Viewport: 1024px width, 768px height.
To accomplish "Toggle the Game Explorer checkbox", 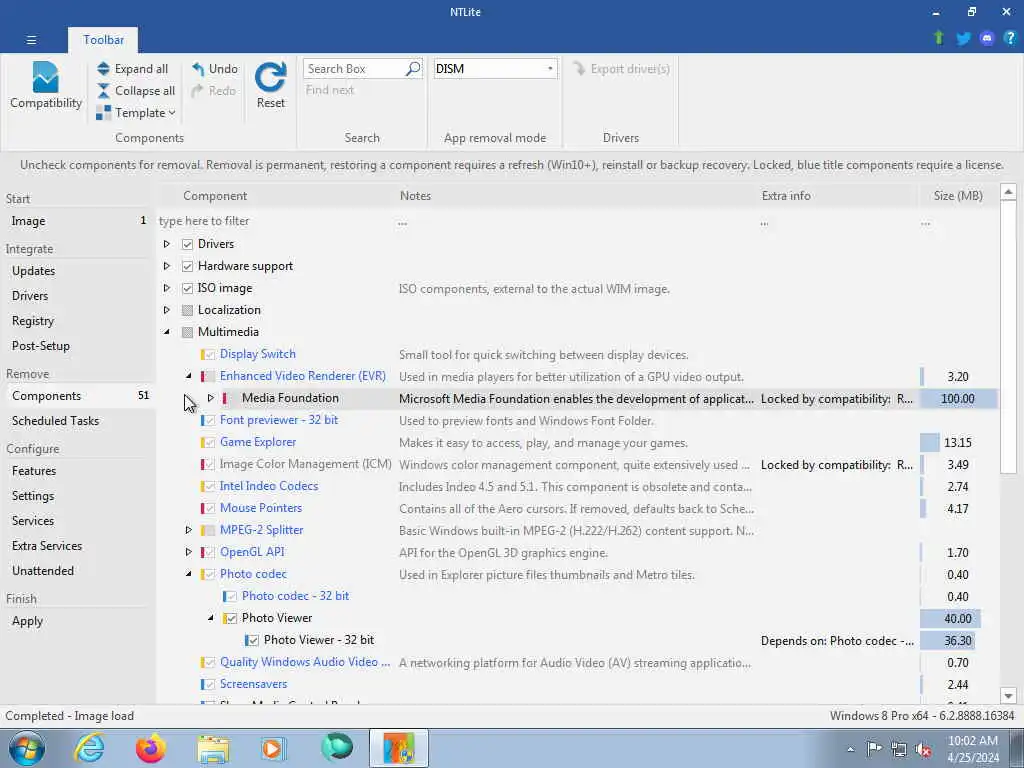I will (x=210, y=443).
